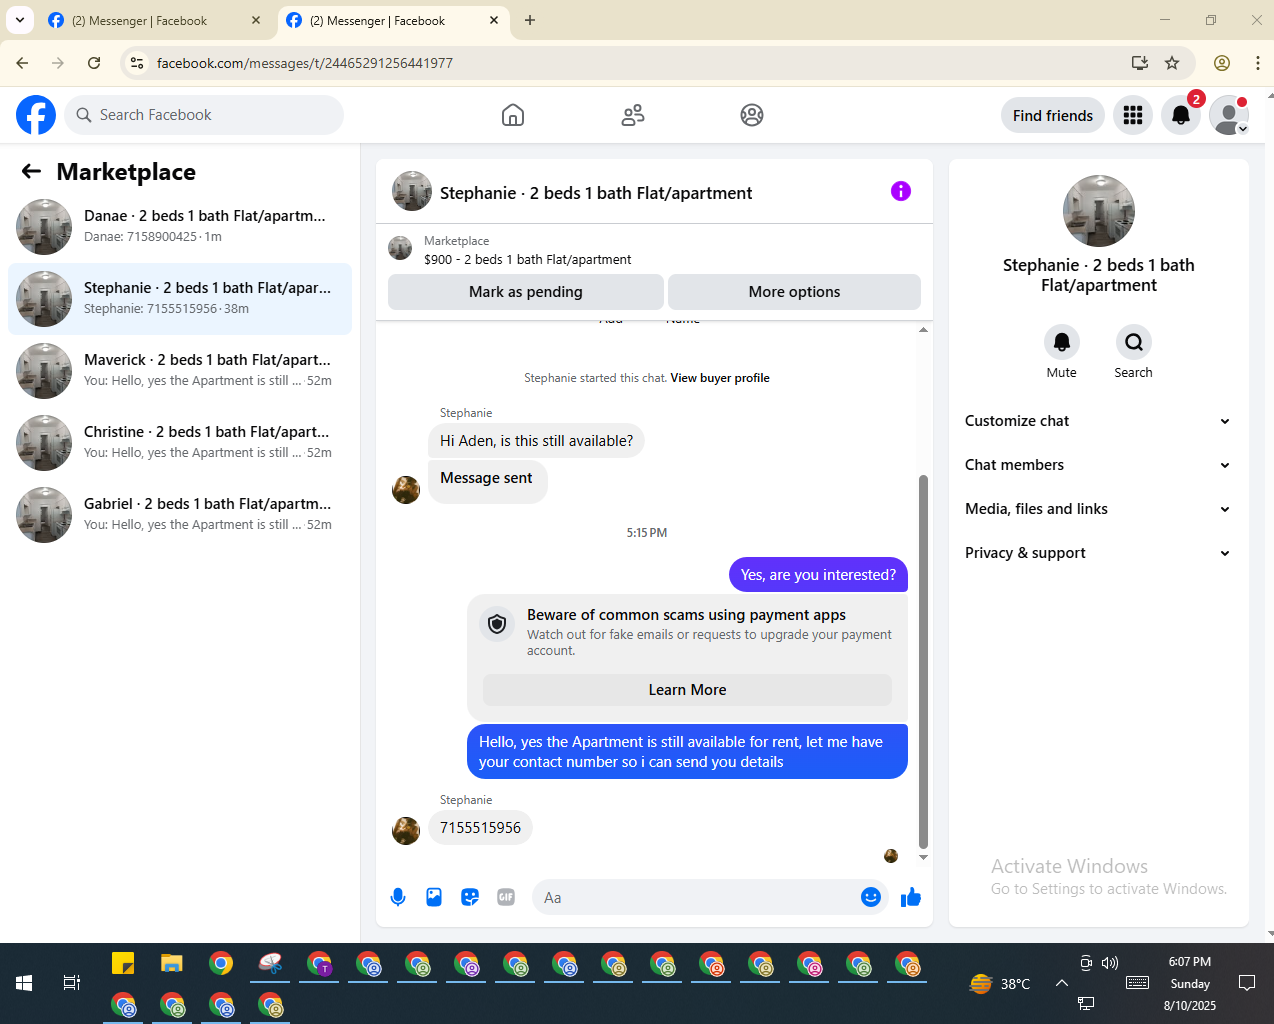Open the Groups icon in top navigation
The width and height of the screenshot is (1274, 1024).
[x=752, y=115]
